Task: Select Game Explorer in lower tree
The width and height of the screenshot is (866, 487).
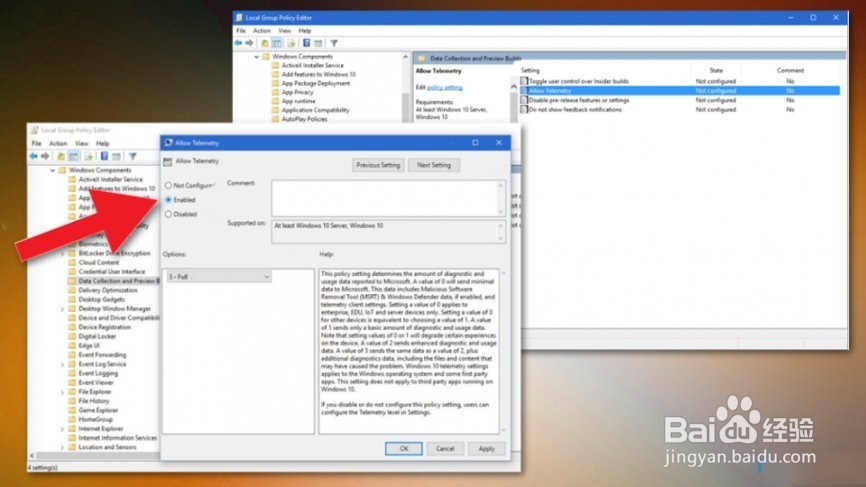Action: [x=98, y=410]
